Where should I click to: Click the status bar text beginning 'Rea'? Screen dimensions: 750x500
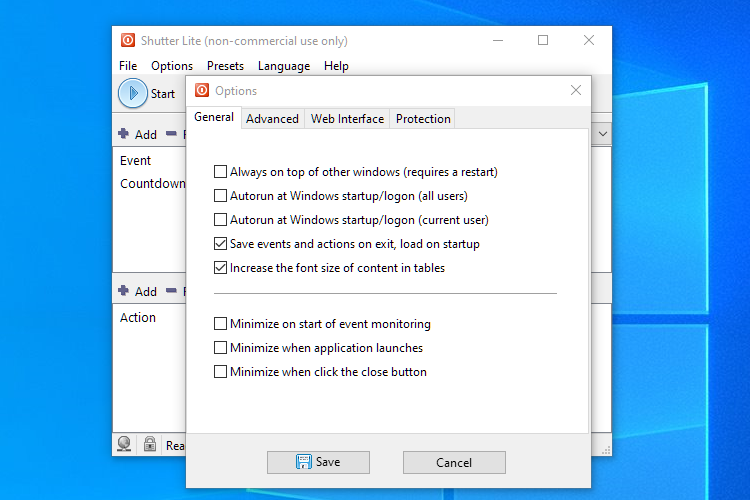tap(175, 445)
